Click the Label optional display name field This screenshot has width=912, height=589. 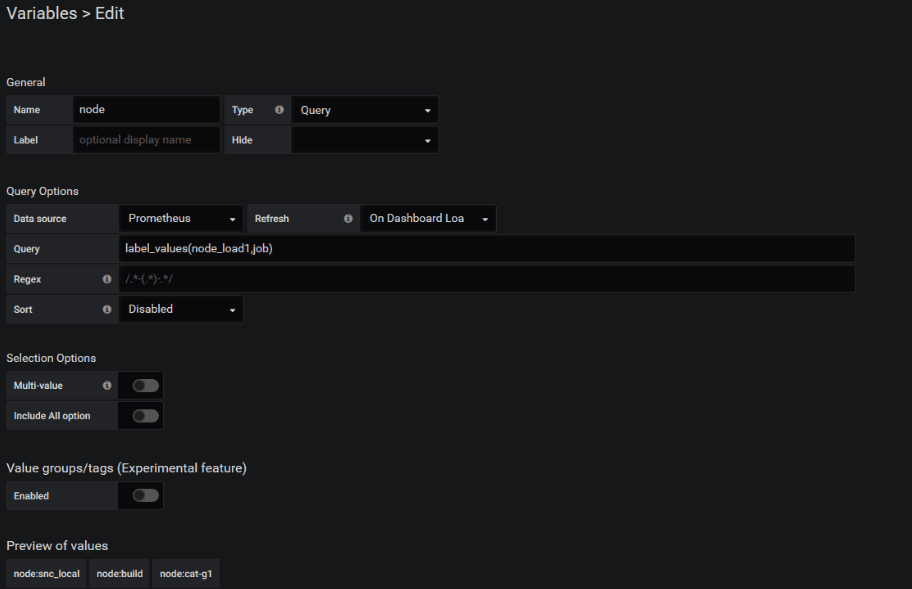147,140
